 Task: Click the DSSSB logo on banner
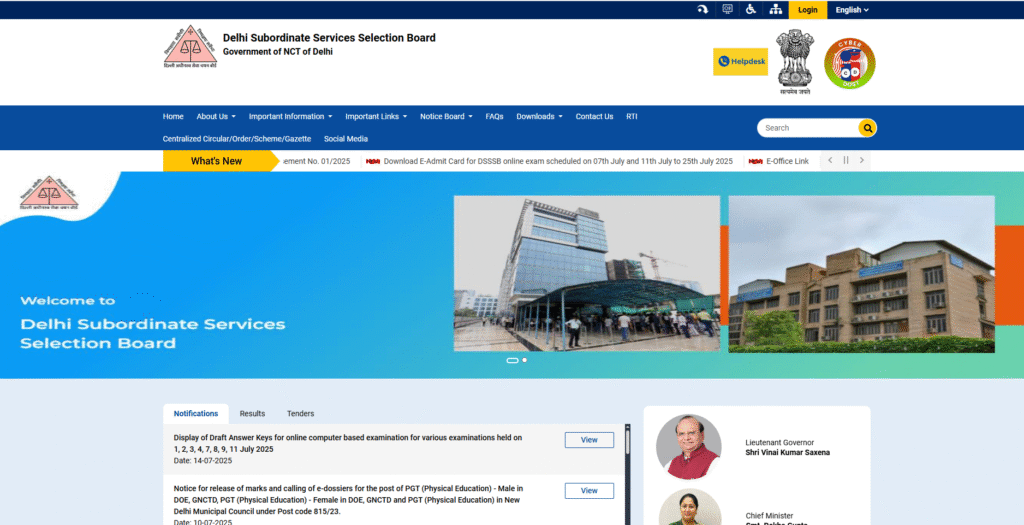[x=49, y=193]
